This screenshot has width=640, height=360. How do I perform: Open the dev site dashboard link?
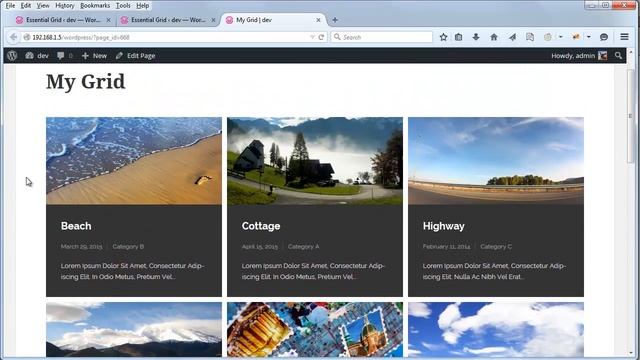pyautogui.click(x=37, y=56)
